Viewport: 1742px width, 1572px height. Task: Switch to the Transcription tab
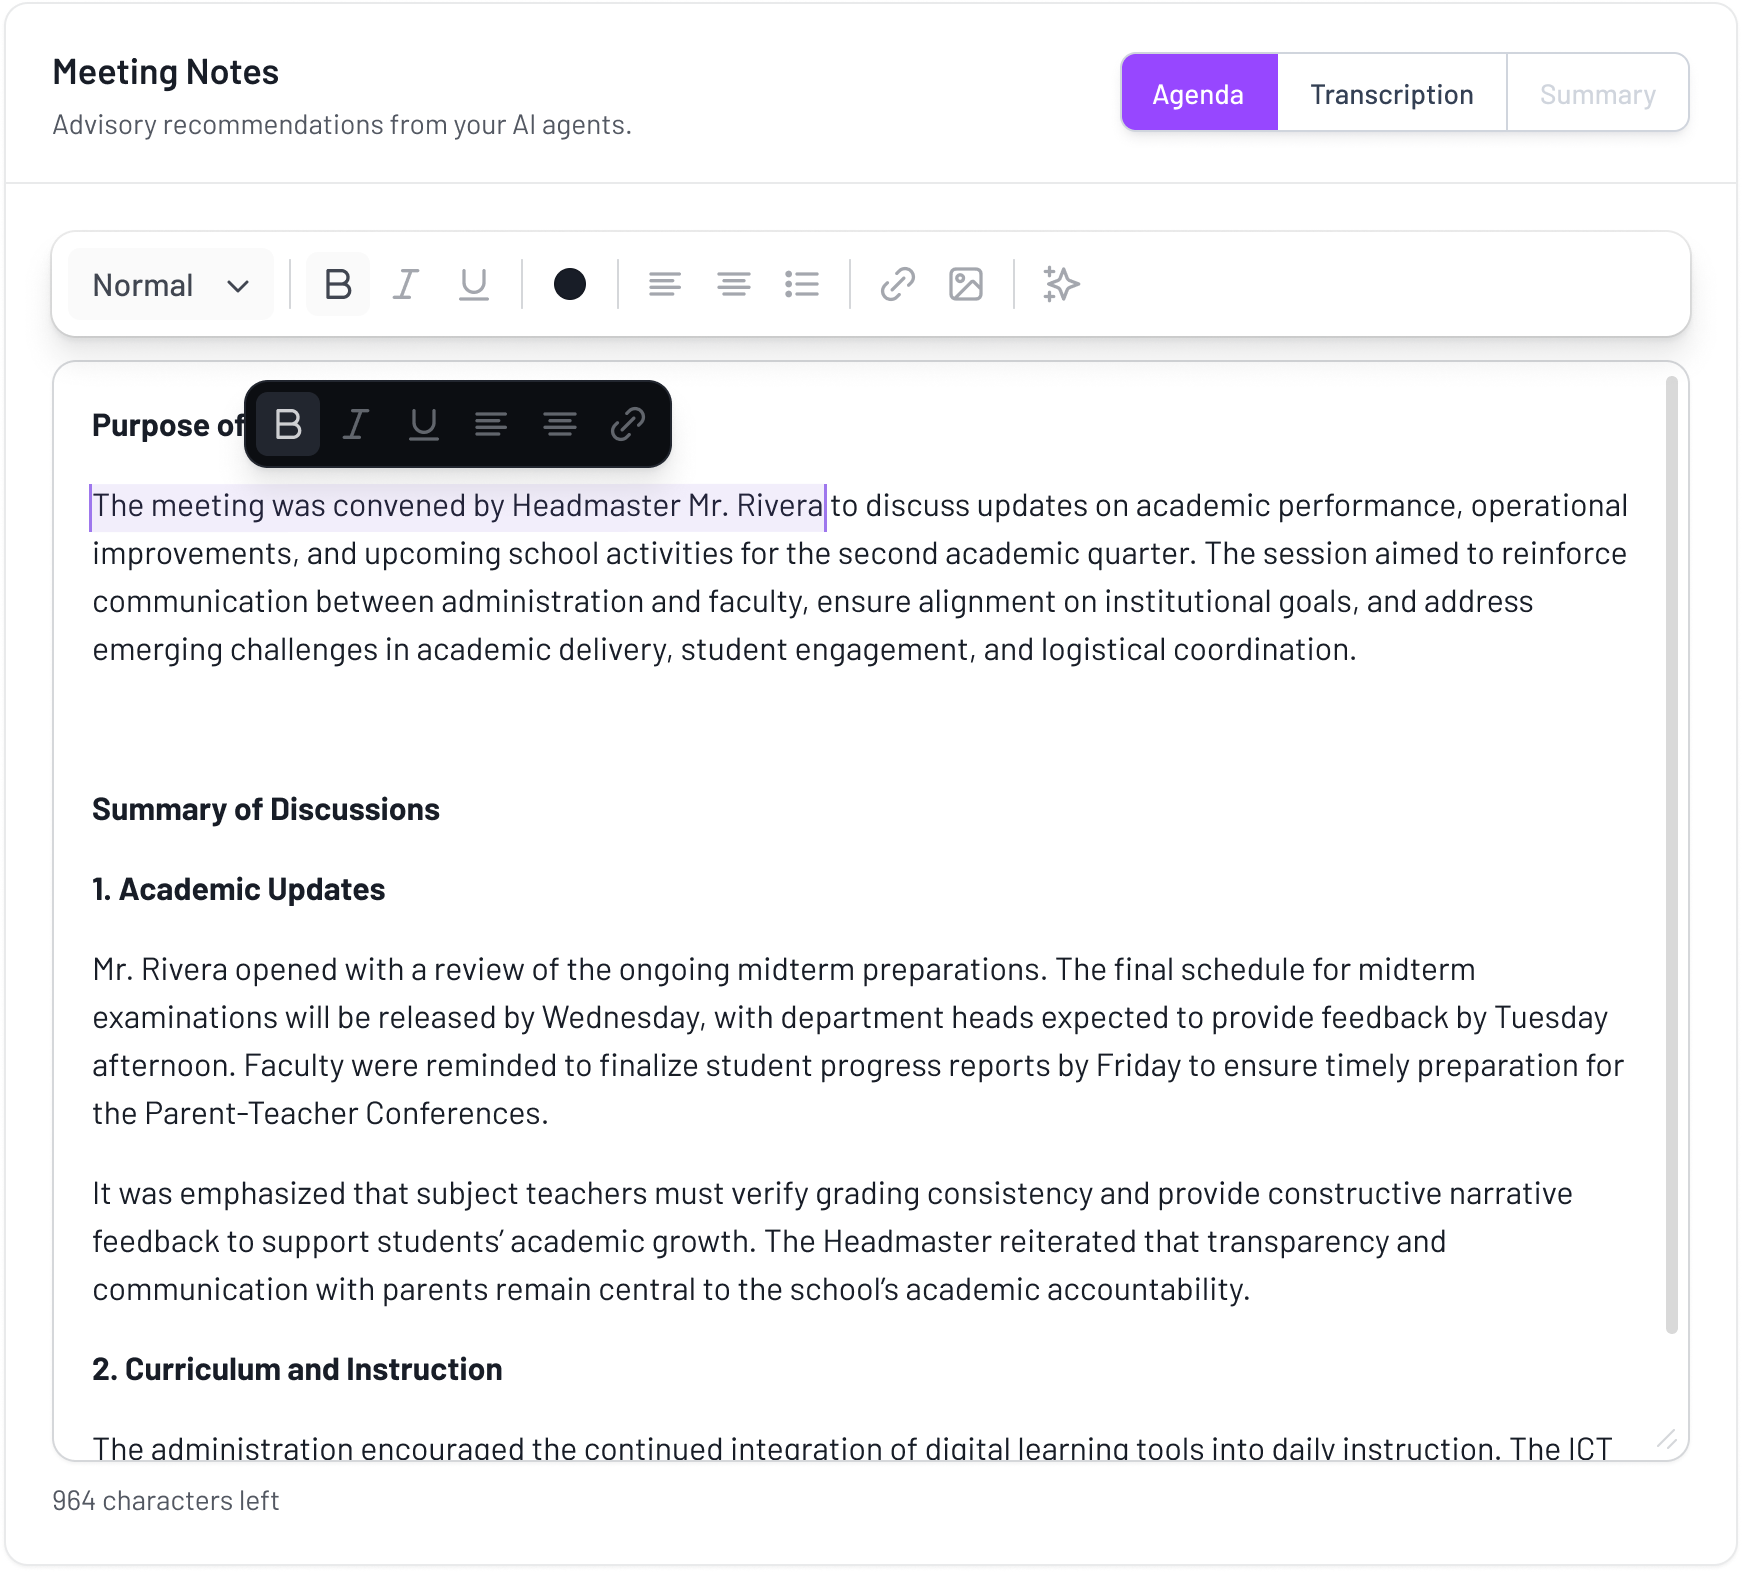pos(1391,94)
